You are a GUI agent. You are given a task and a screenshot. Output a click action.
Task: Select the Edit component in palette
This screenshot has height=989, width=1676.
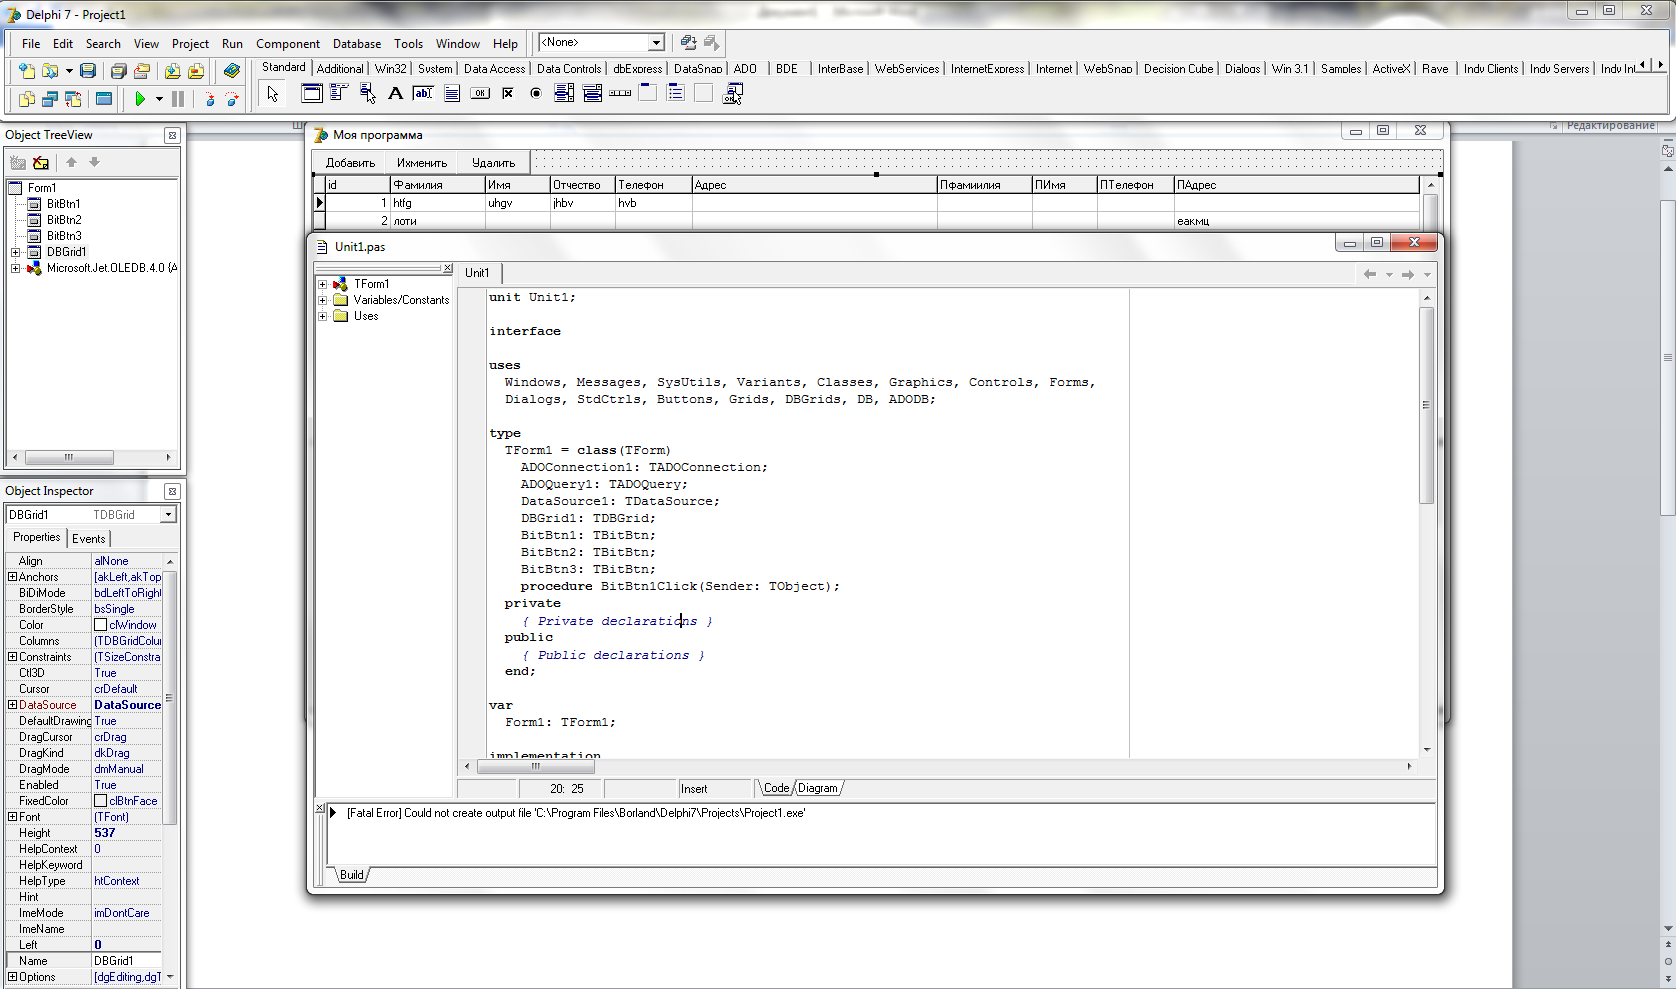(x=424, y=93)
